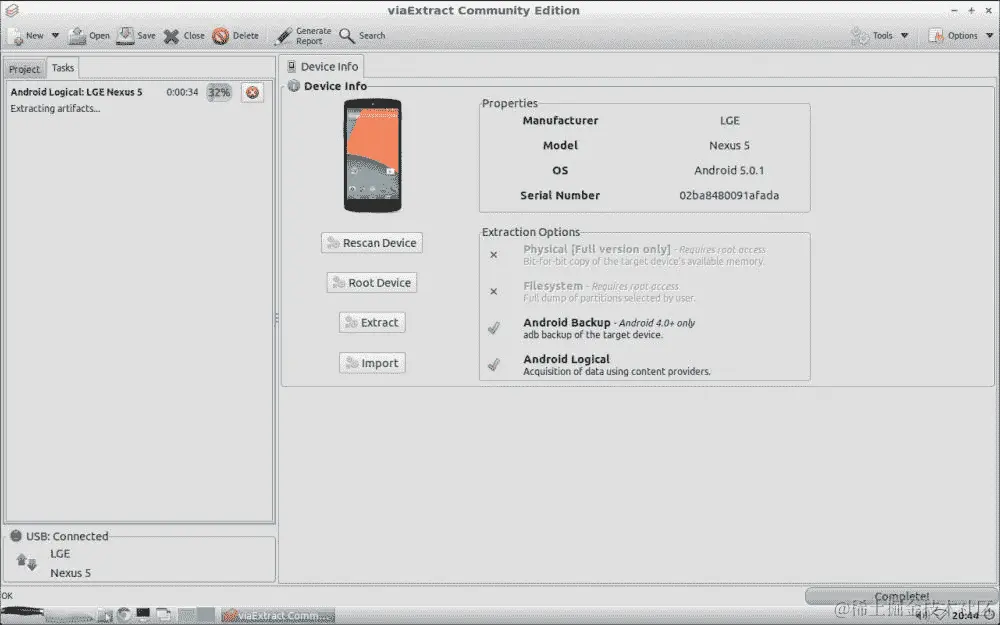The width and height of the screenshot is (1000, 625).
Task: Click the X mark beside Physical extraction
Action: click(494, 254)
